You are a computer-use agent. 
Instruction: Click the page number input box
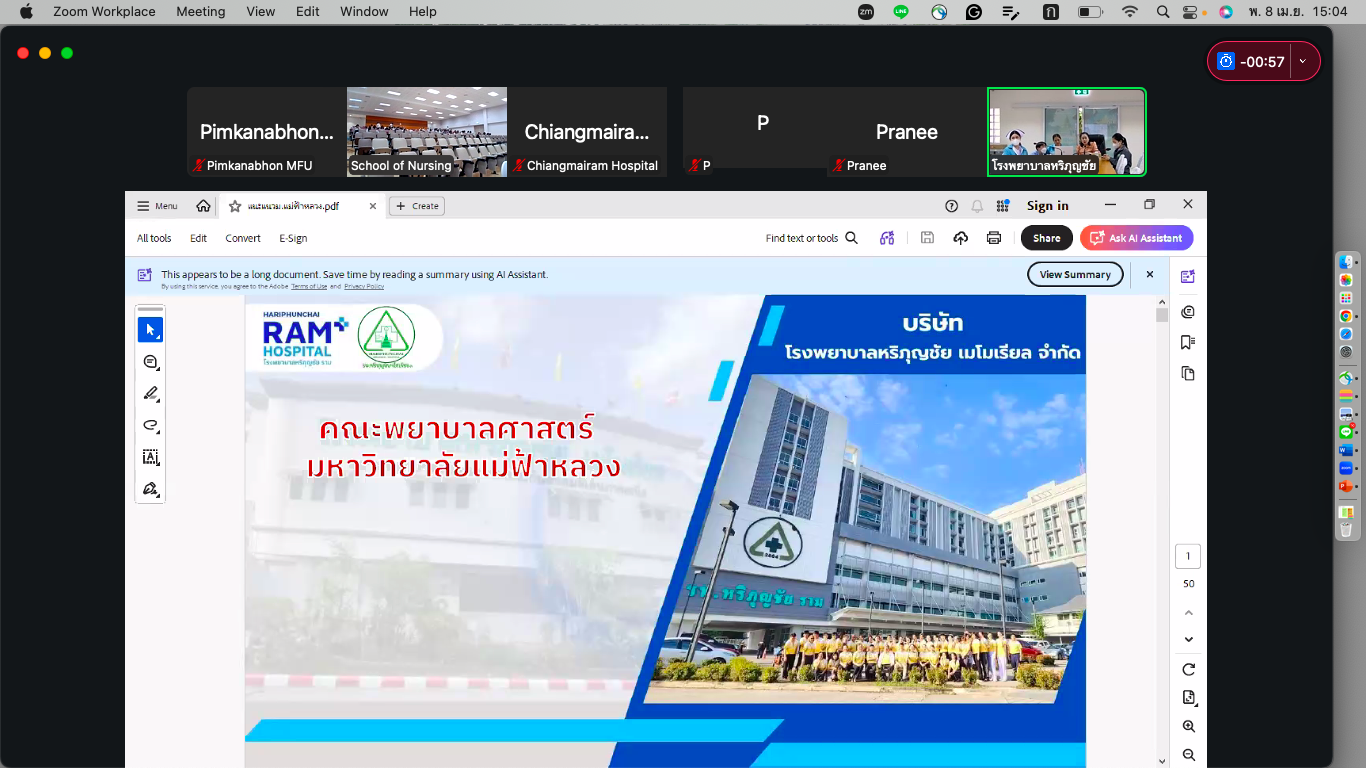1188,556
